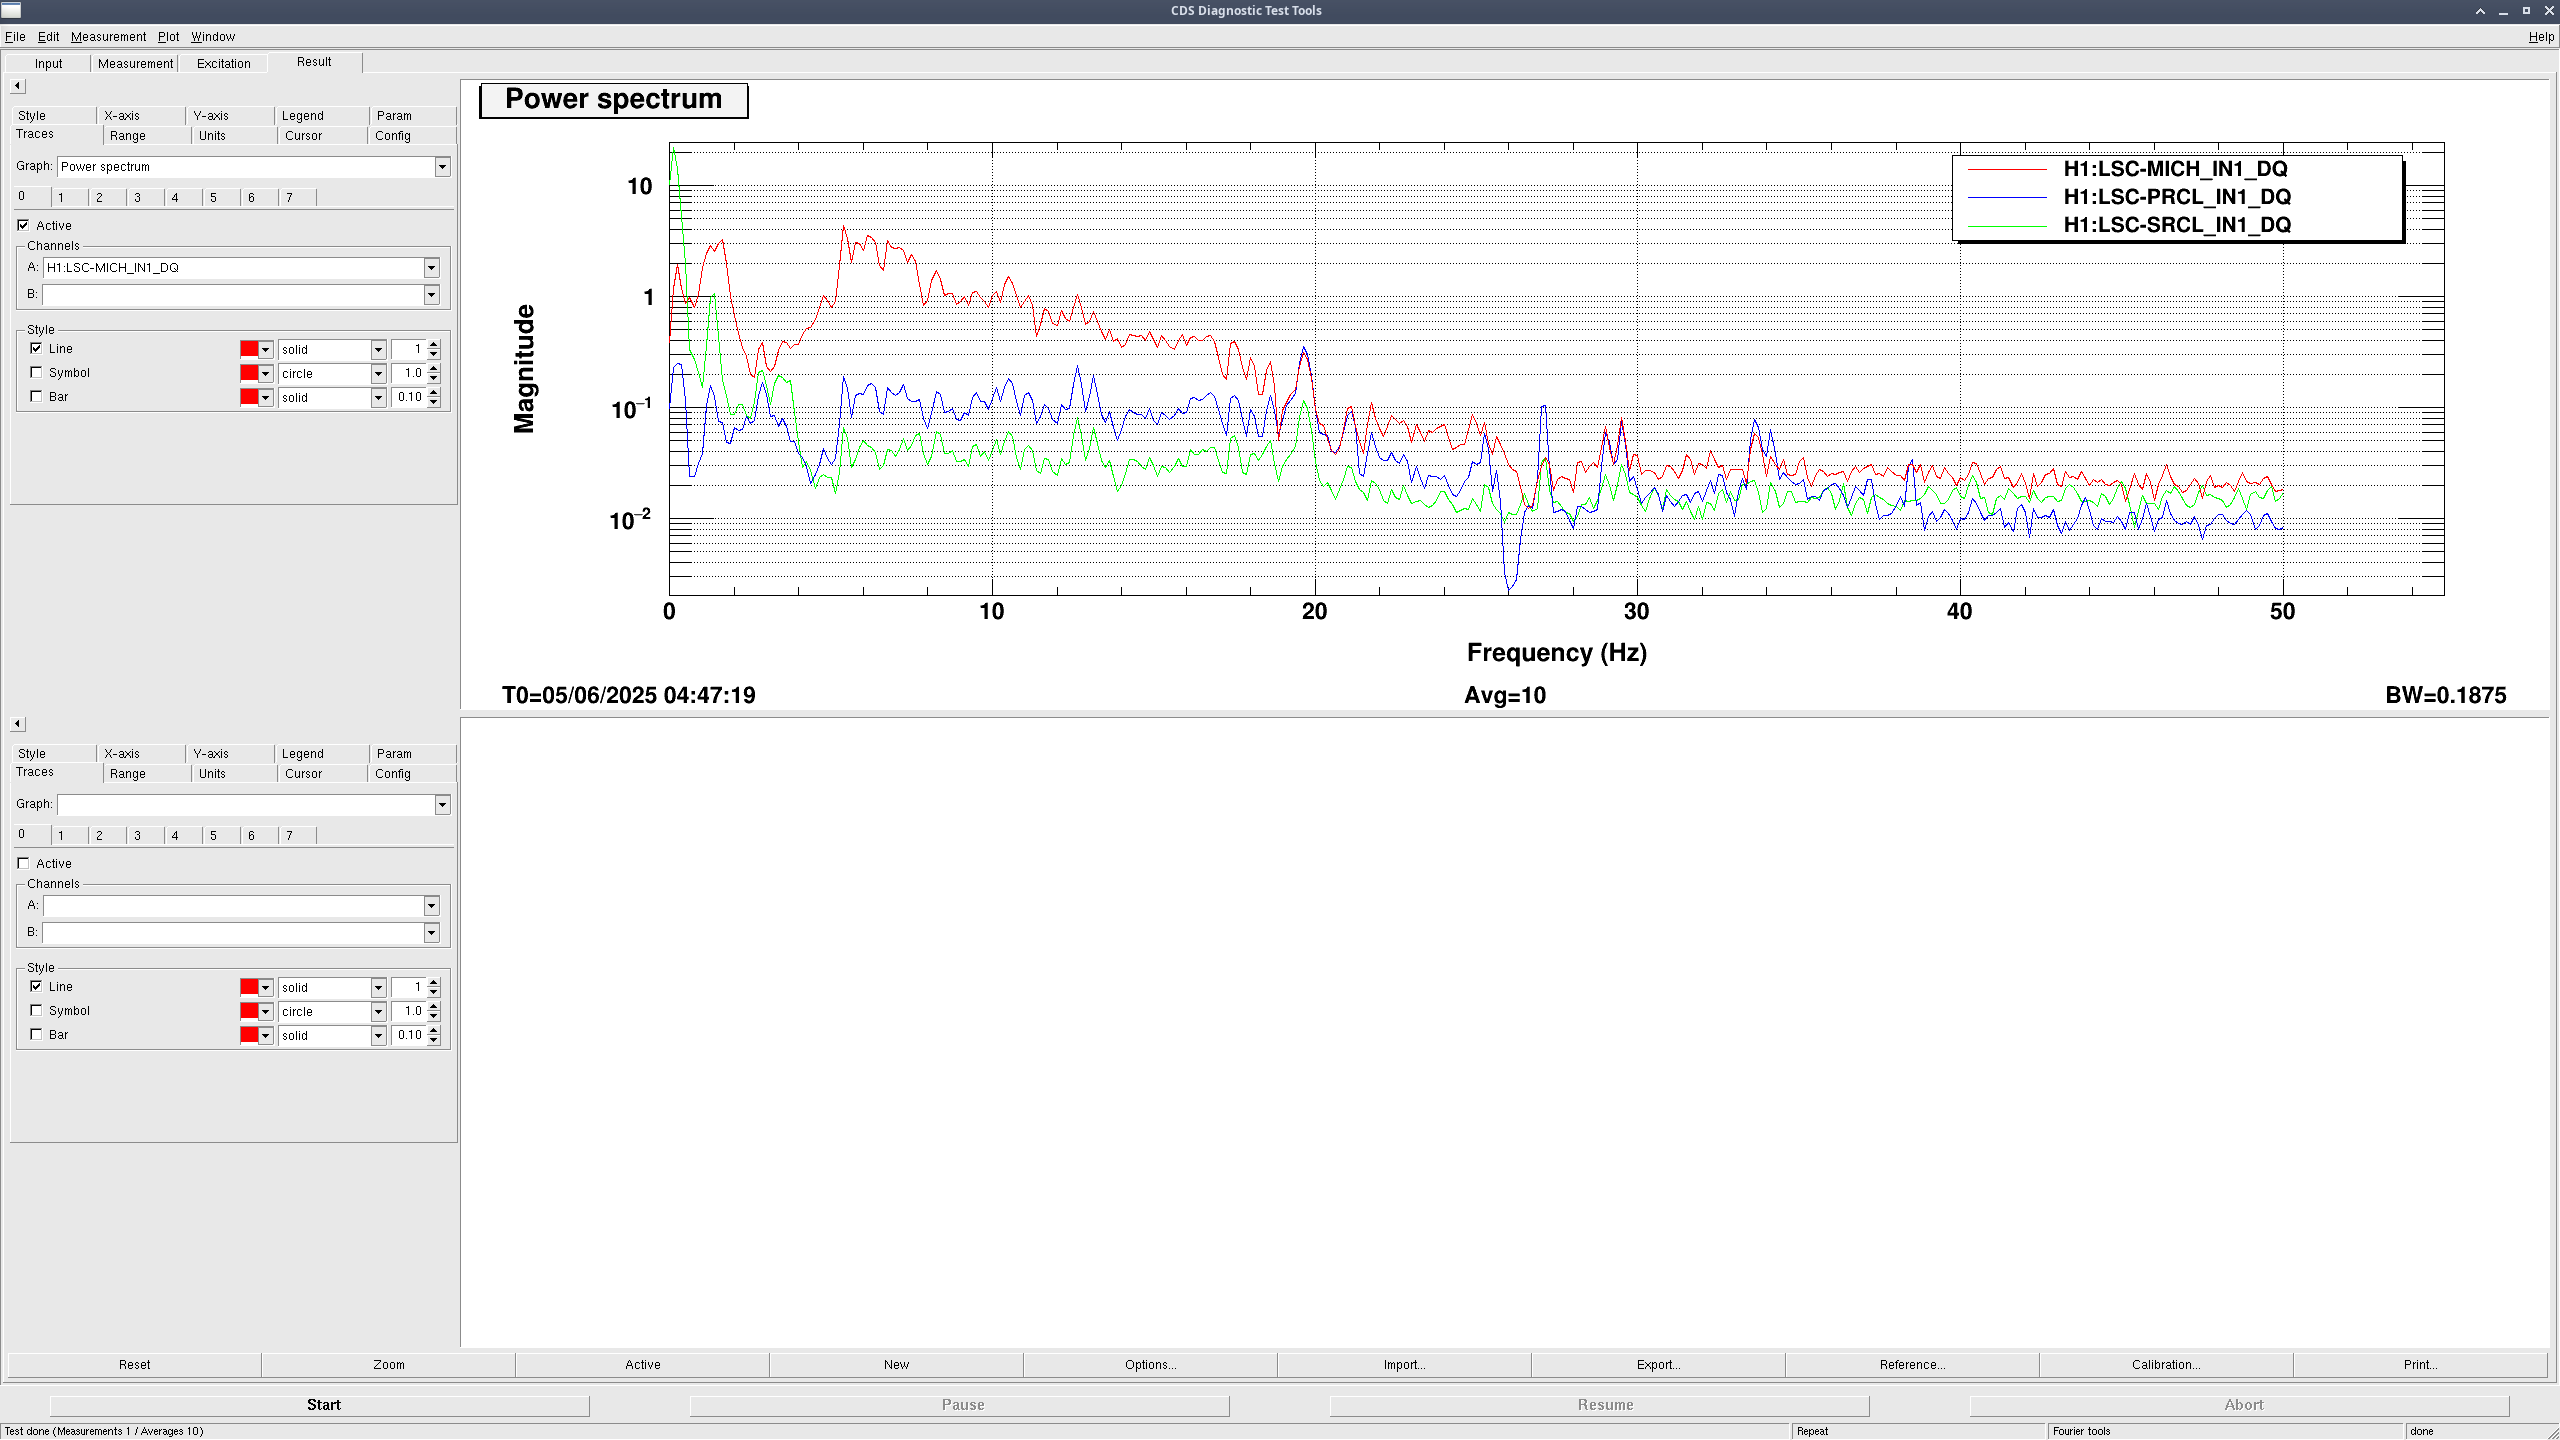Open upper Symbol shape circle dropdown
This screenshot has width=2560, height=1440.
[378, 374]
